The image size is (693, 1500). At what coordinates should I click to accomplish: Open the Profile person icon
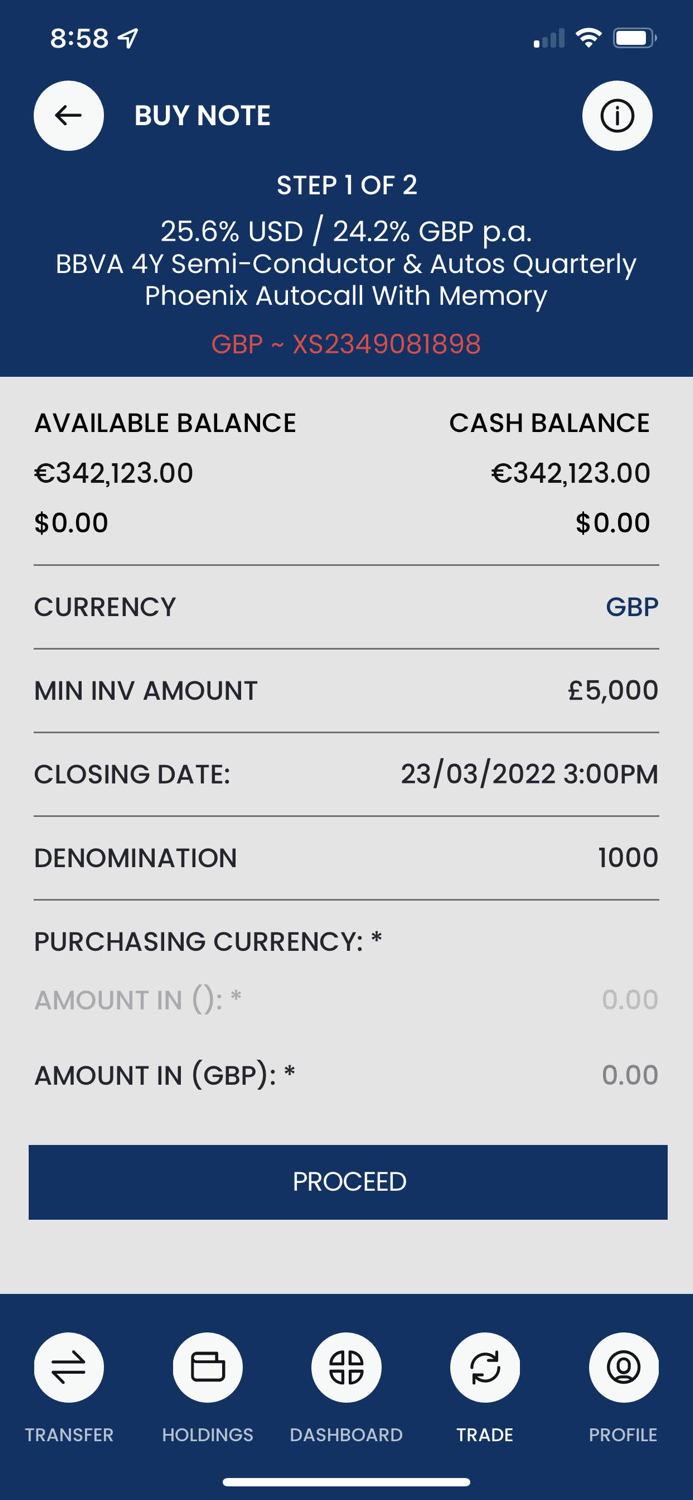tap(623, 1367)
